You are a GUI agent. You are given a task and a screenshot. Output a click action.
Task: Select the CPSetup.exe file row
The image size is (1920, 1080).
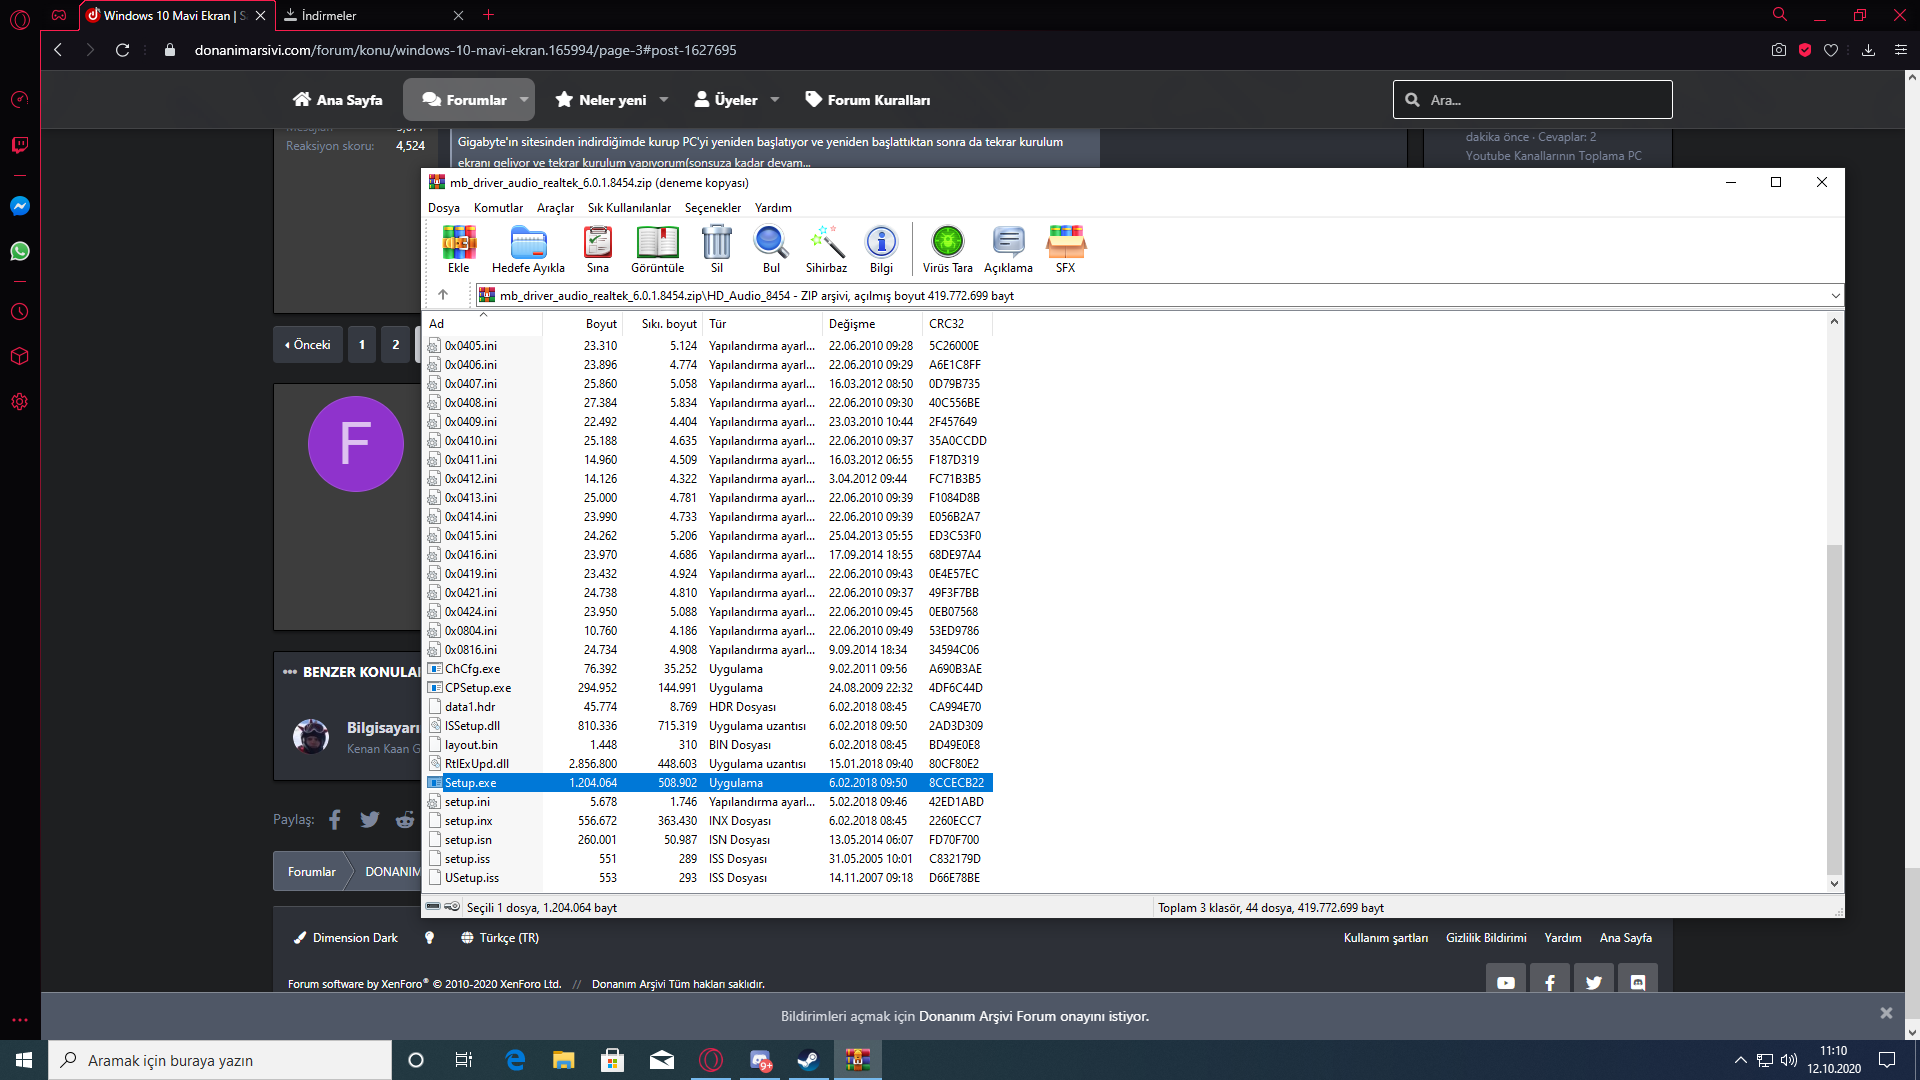point(709,688)
